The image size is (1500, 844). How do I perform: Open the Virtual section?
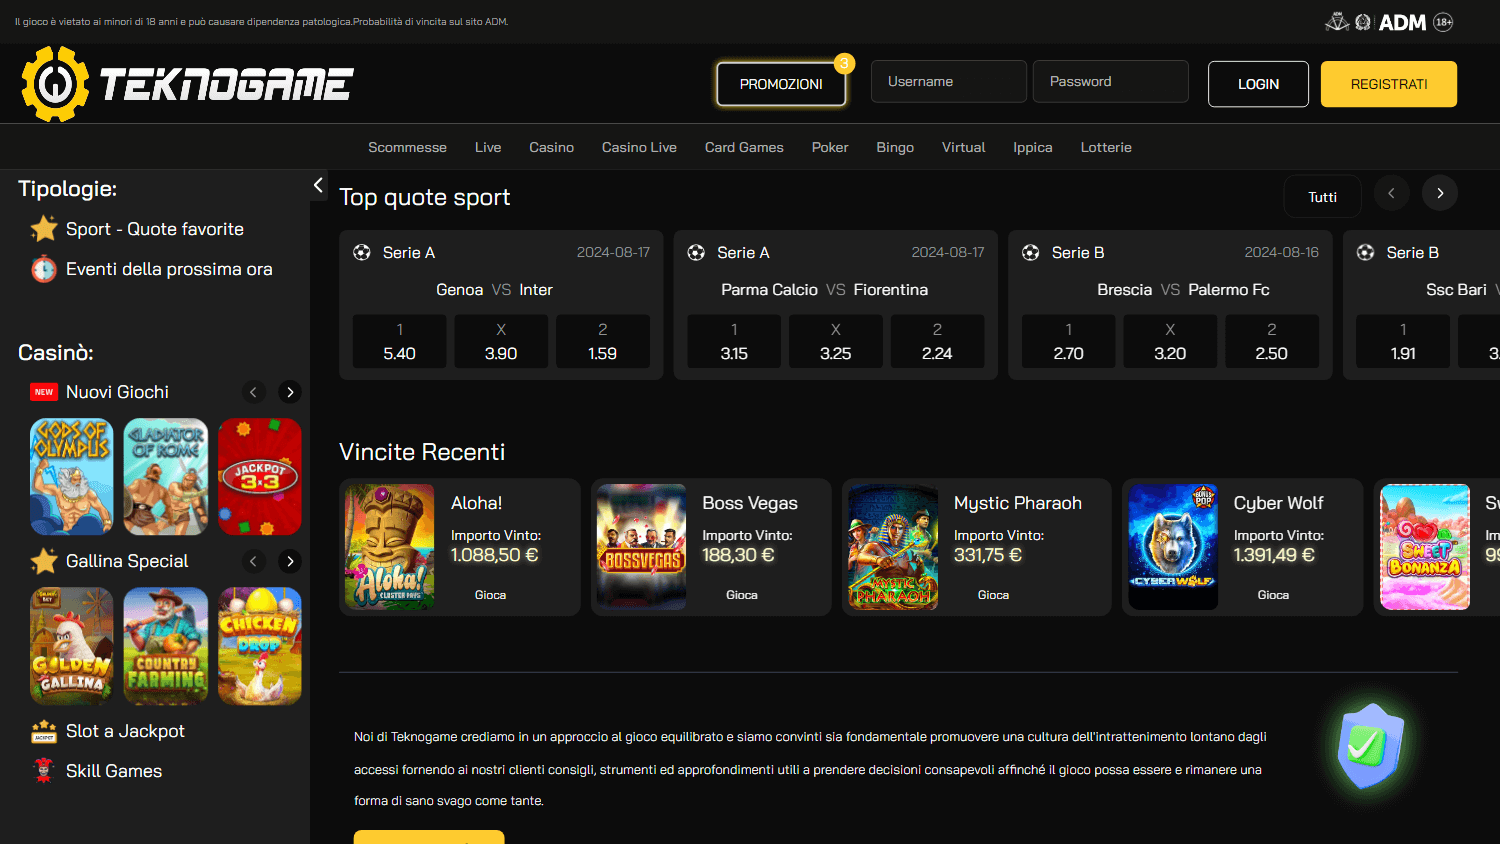point(963,147)
